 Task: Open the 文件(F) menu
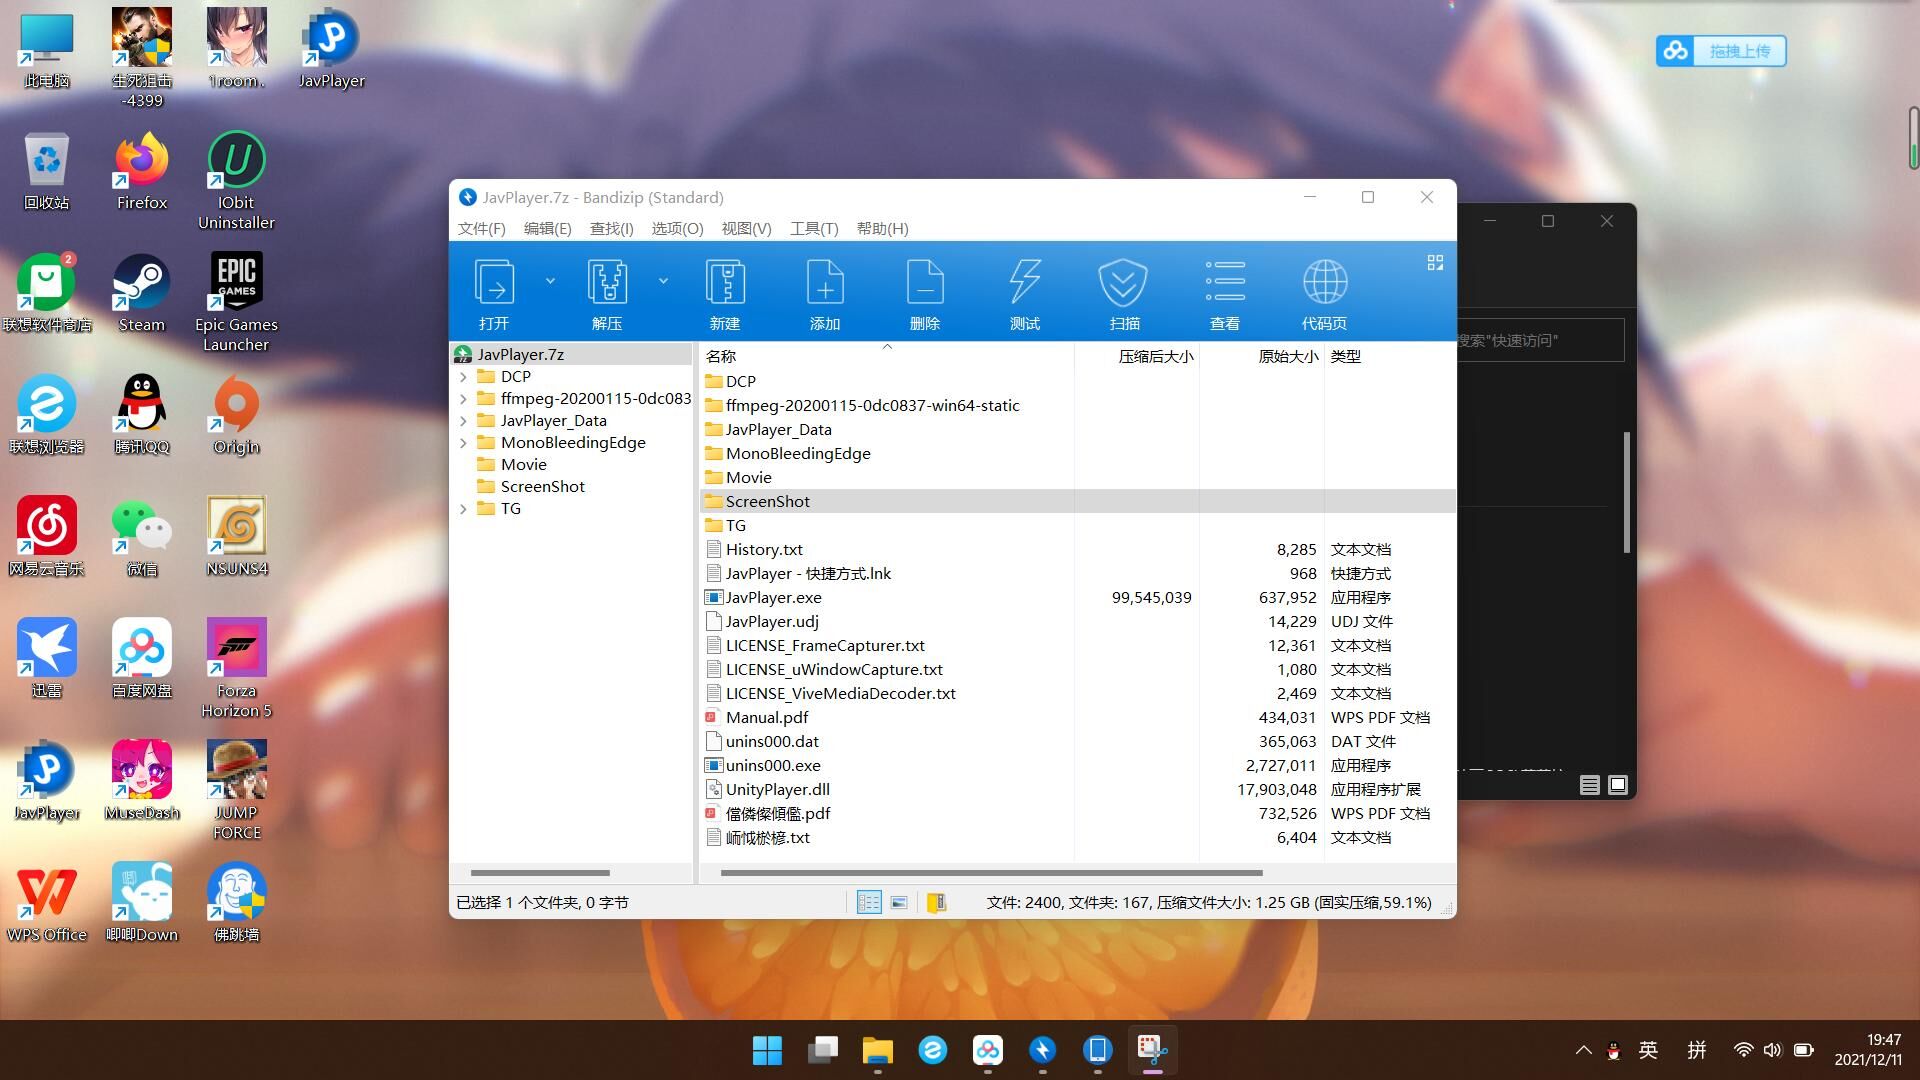click(481, 228)
